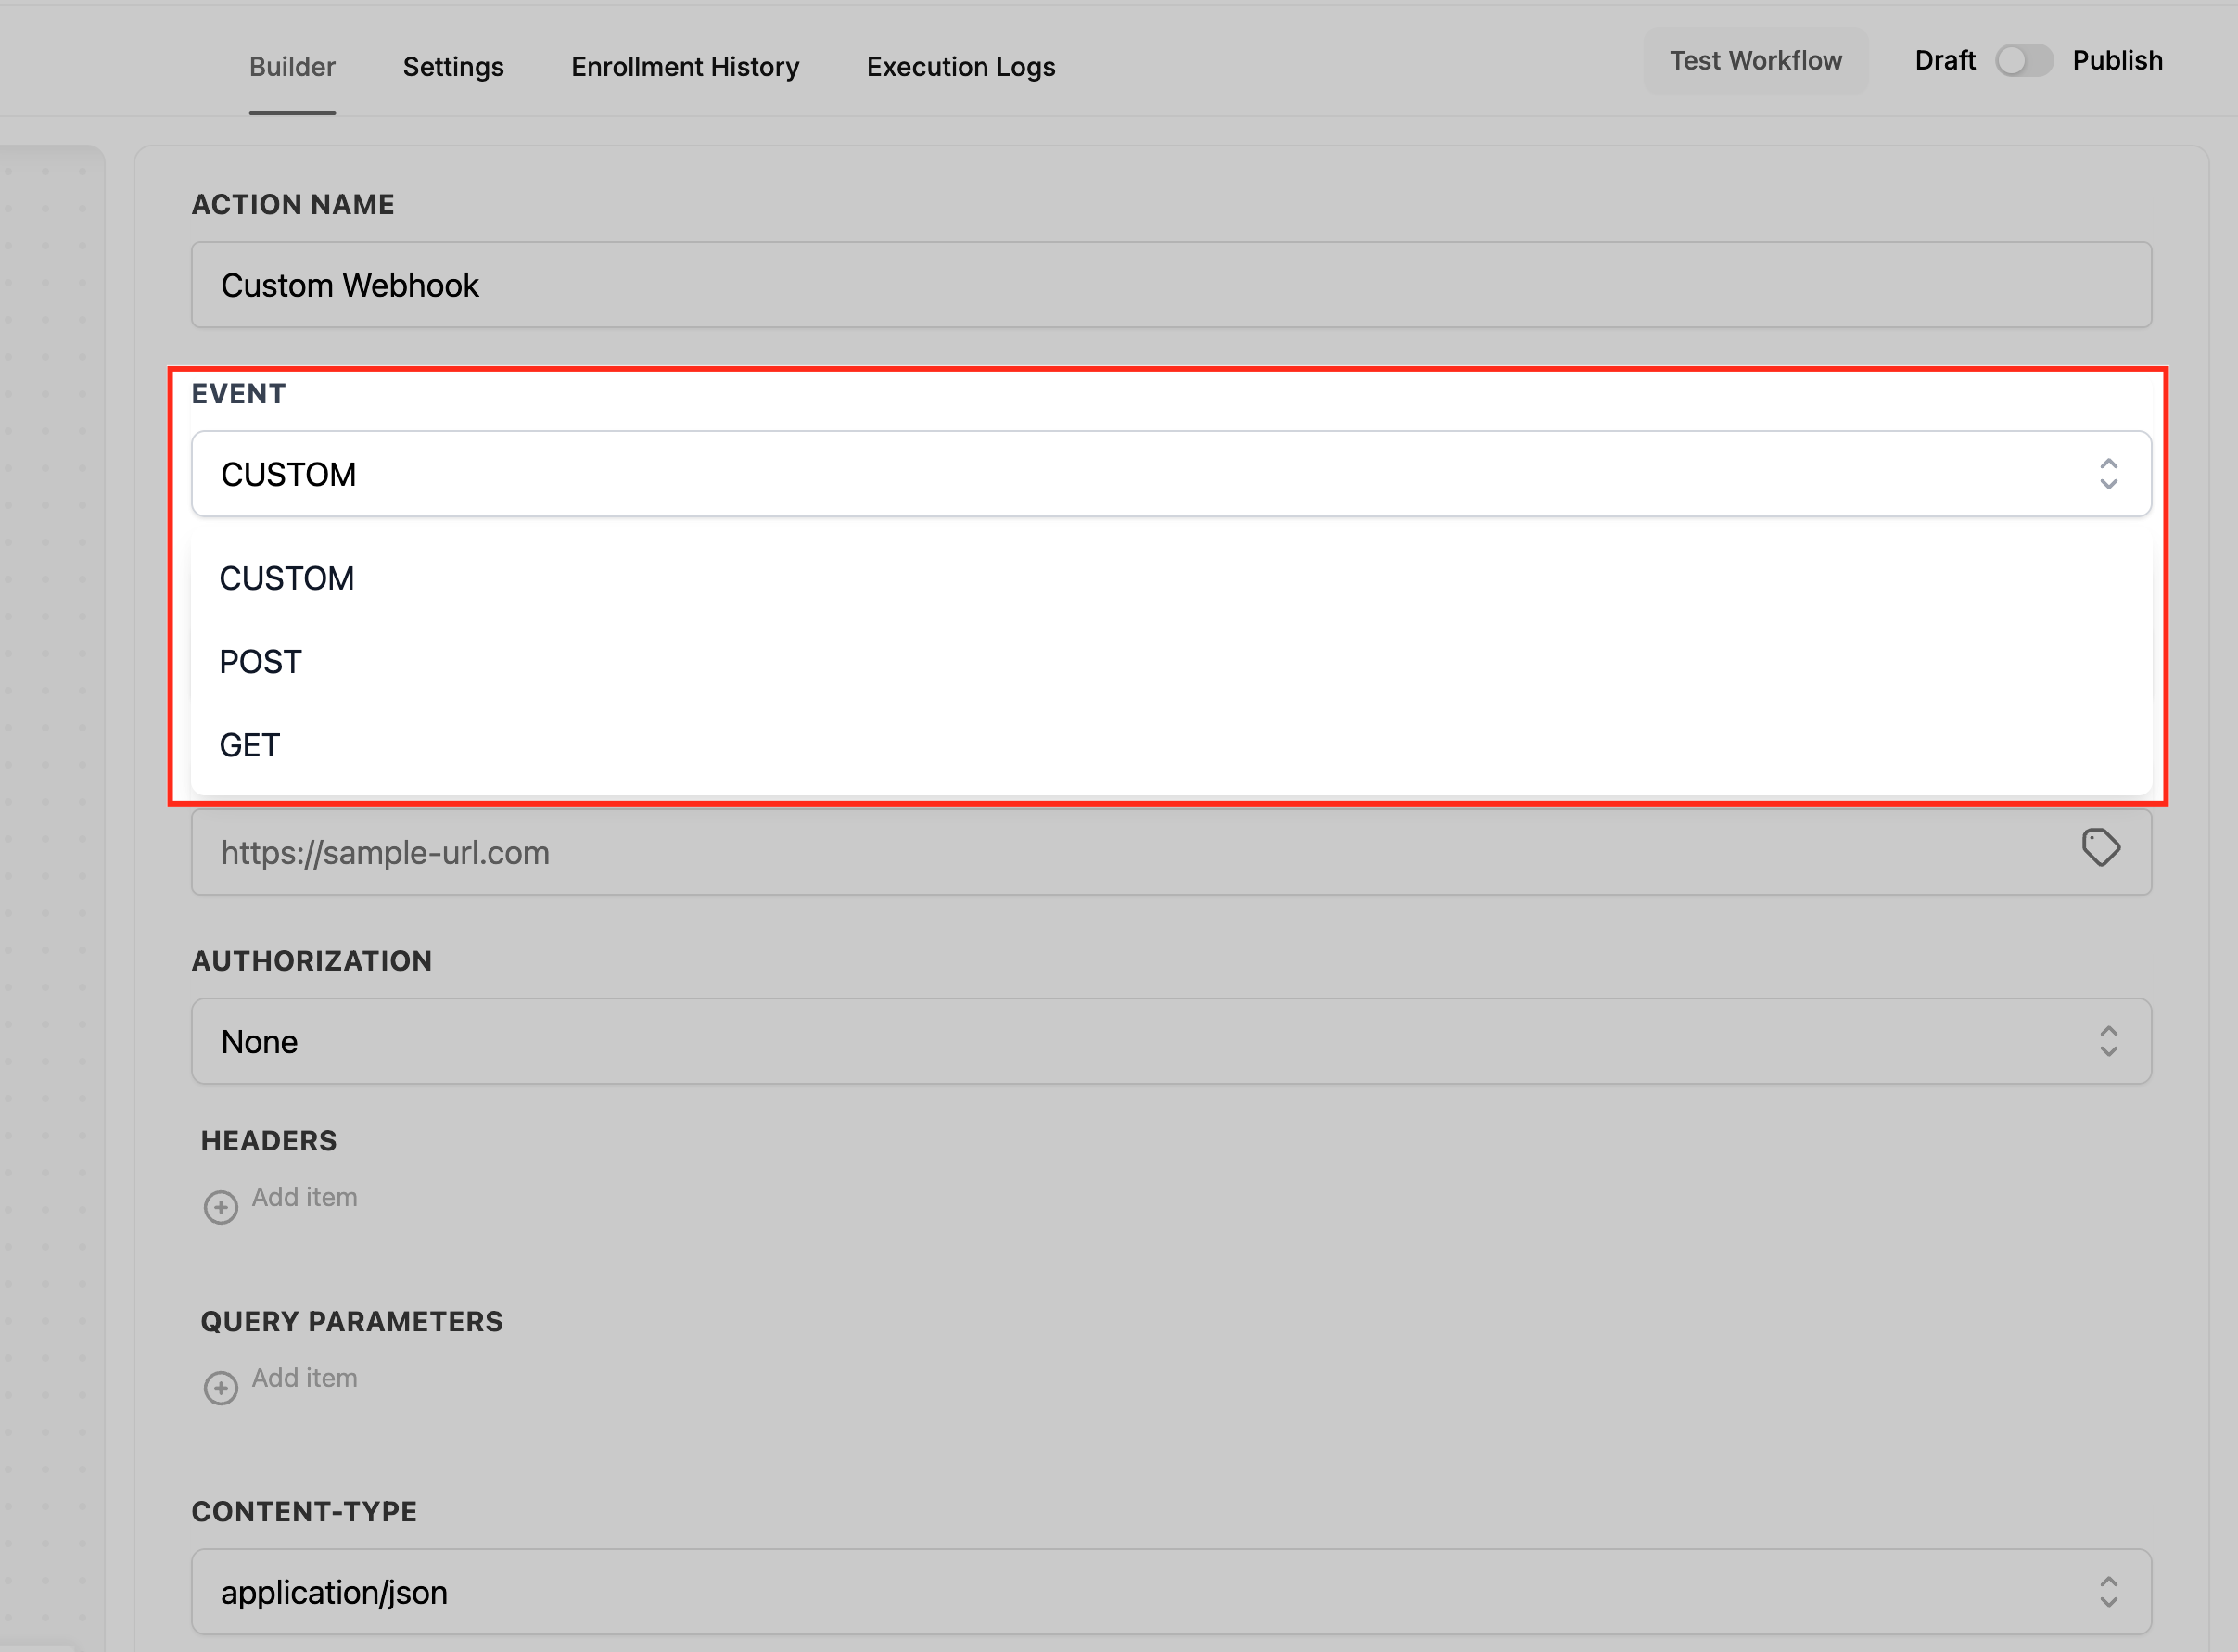Click the chevron arrows on the EVENT dropdown

(x=2108, y=474)
